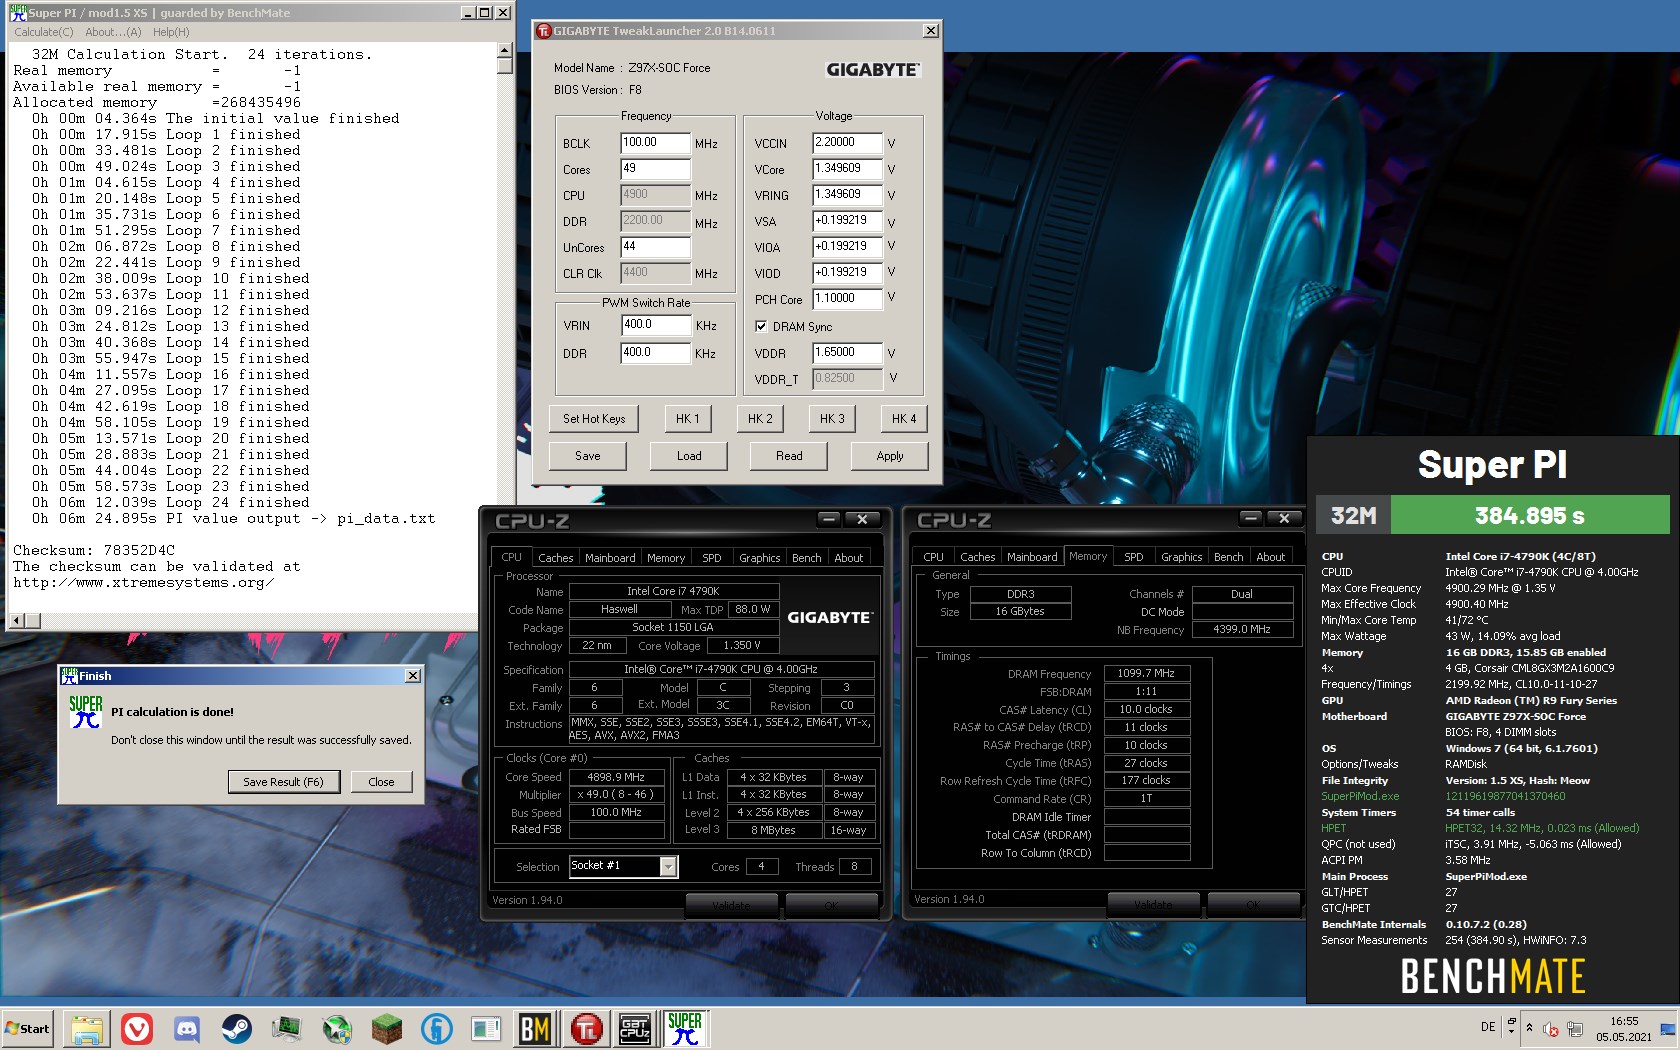Click Read in TweakLauncher
Screen dimensions: 1680x1050
coord(789,456)
